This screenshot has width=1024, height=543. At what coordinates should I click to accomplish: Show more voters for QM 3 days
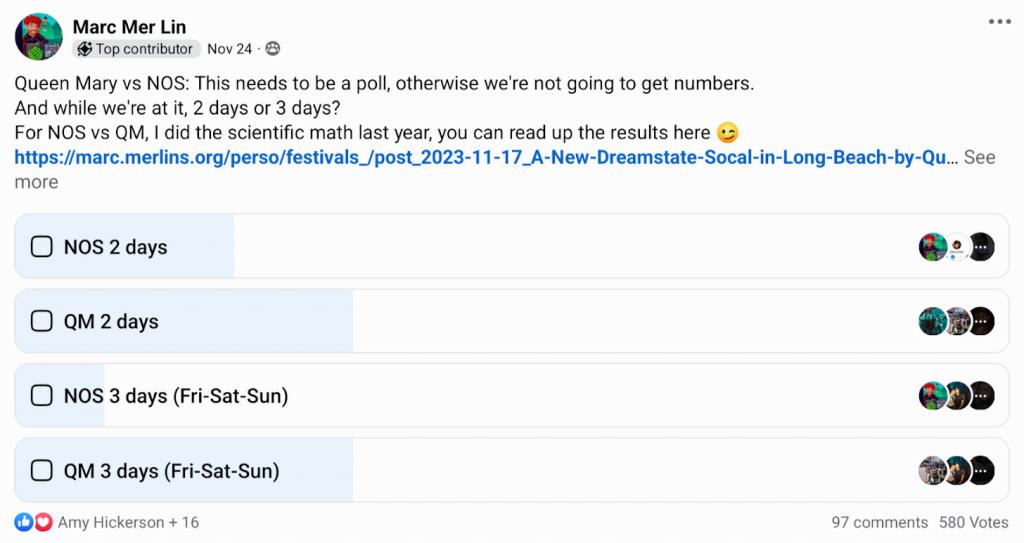[x=981, y=470]
